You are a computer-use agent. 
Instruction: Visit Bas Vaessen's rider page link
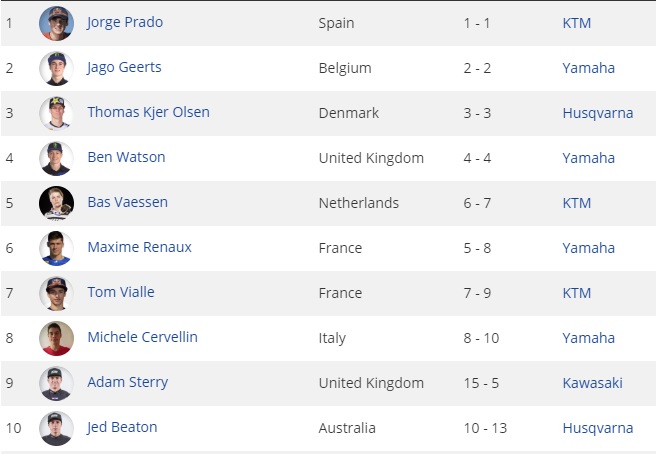127,202
